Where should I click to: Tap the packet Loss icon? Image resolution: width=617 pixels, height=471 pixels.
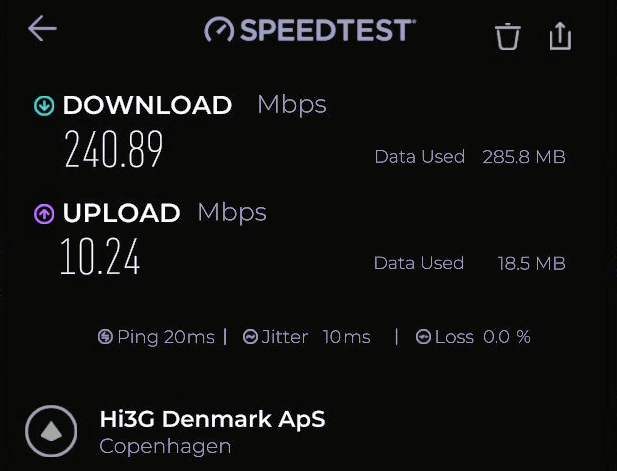pos(423,337)
